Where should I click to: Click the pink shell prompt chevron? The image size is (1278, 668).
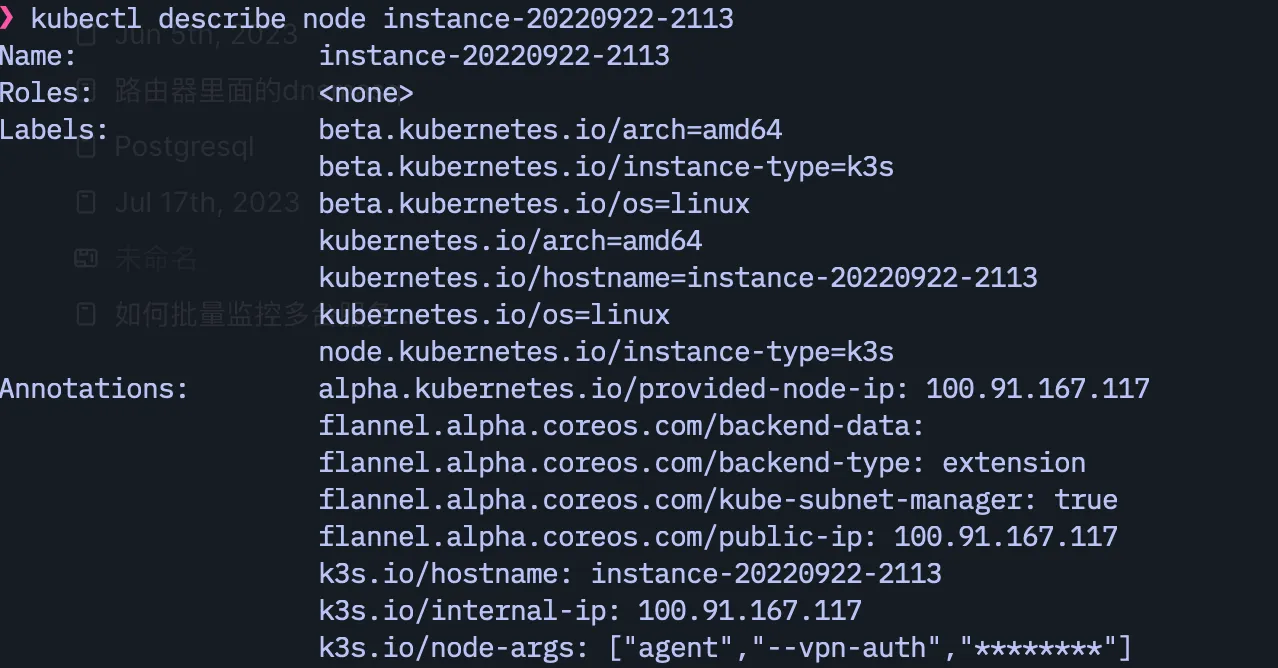(x=7, y=19)
